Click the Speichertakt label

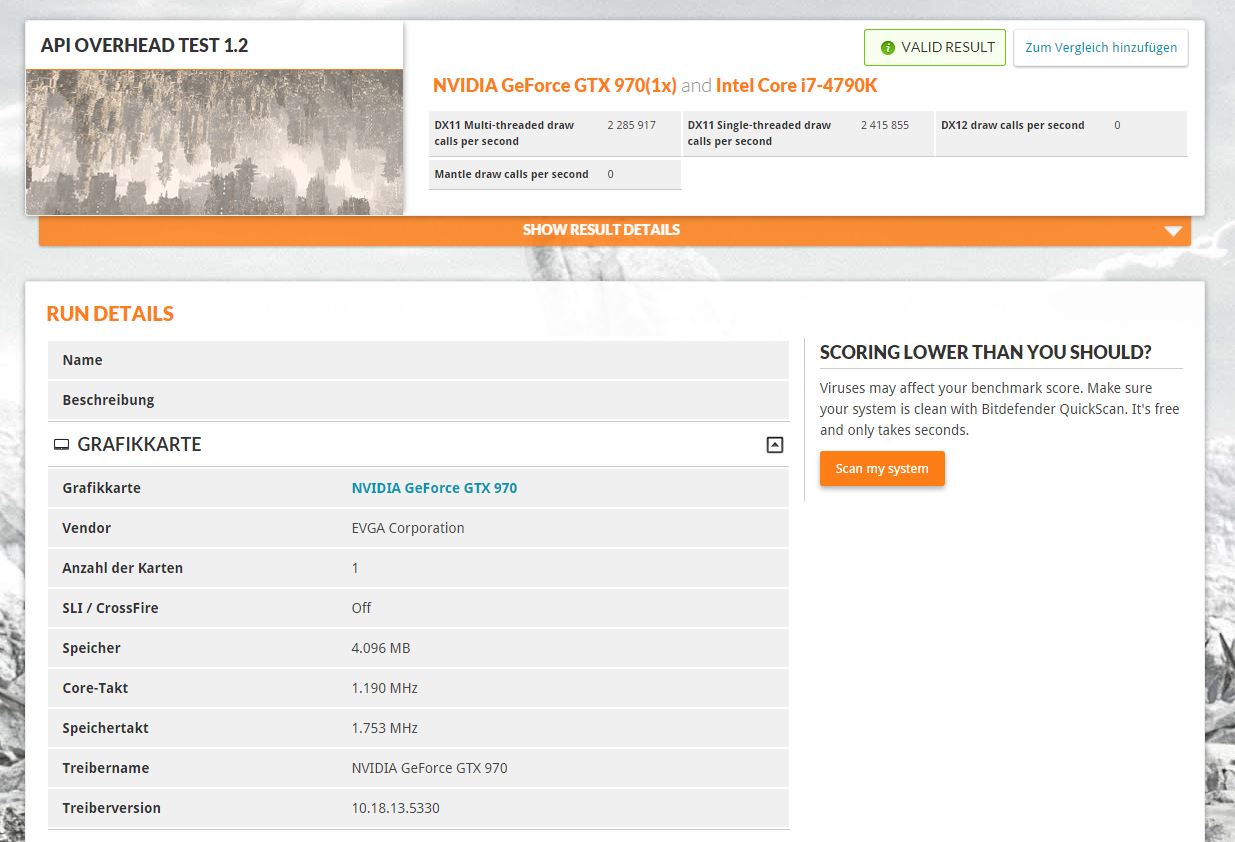[x=105, y=728]
